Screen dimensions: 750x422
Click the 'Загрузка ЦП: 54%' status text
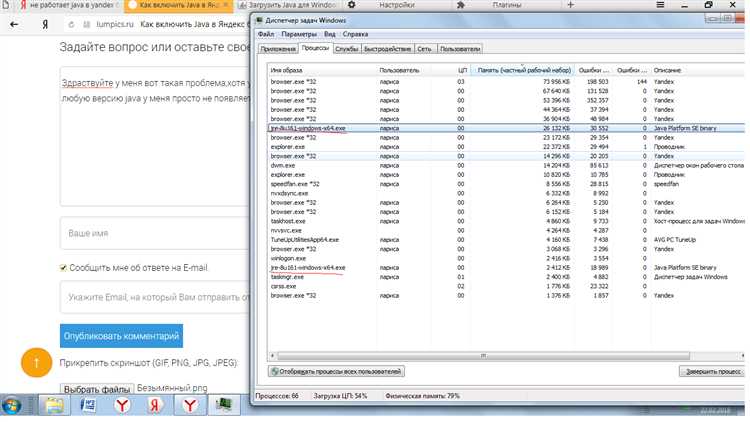341,396
